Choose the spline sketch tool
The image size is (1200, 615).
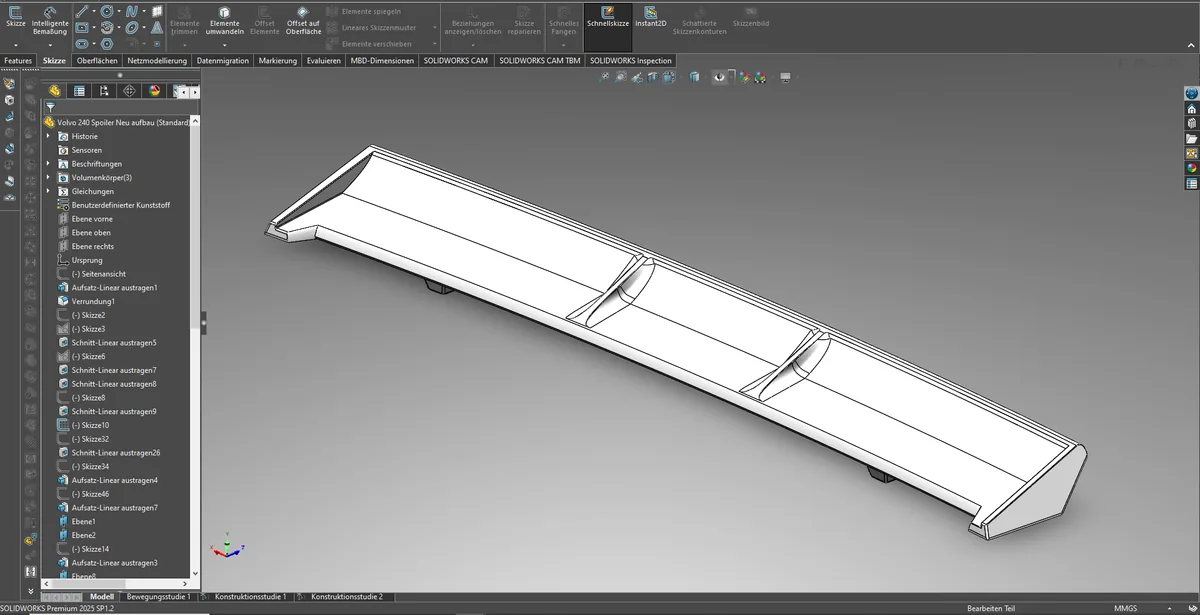pyautogui.click(x=132, y=11)
